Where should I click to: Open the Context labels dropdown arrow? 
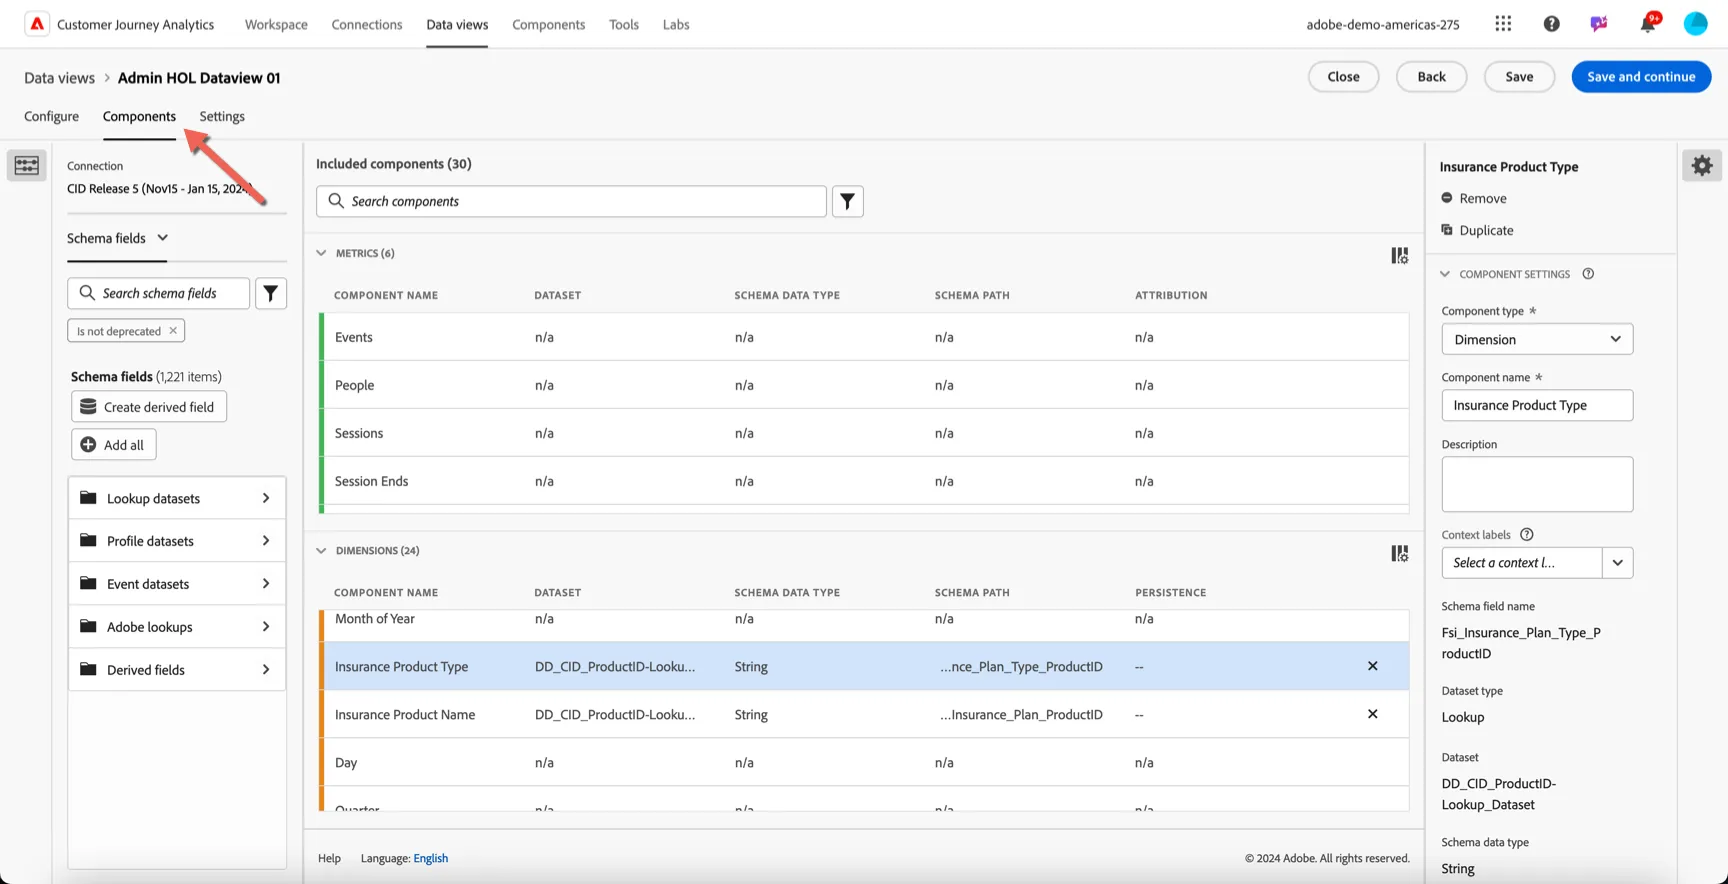click(x=1617, y=563)
